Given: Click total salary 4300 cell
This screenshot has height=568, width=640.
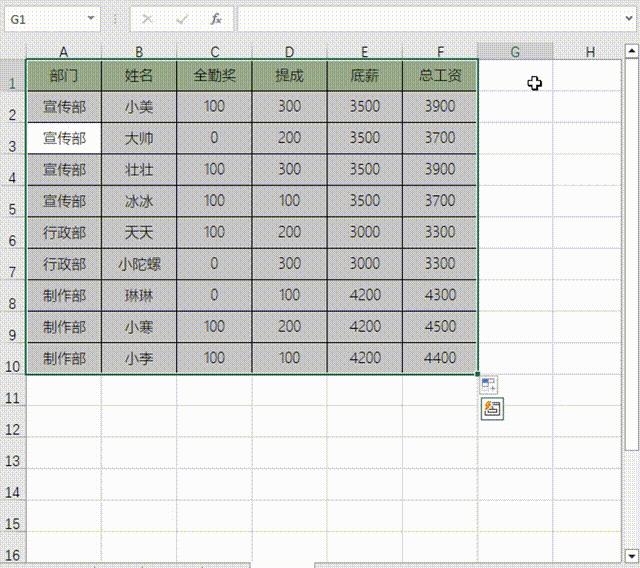Looking at the screenshot, I should click(x=440, y=295).
